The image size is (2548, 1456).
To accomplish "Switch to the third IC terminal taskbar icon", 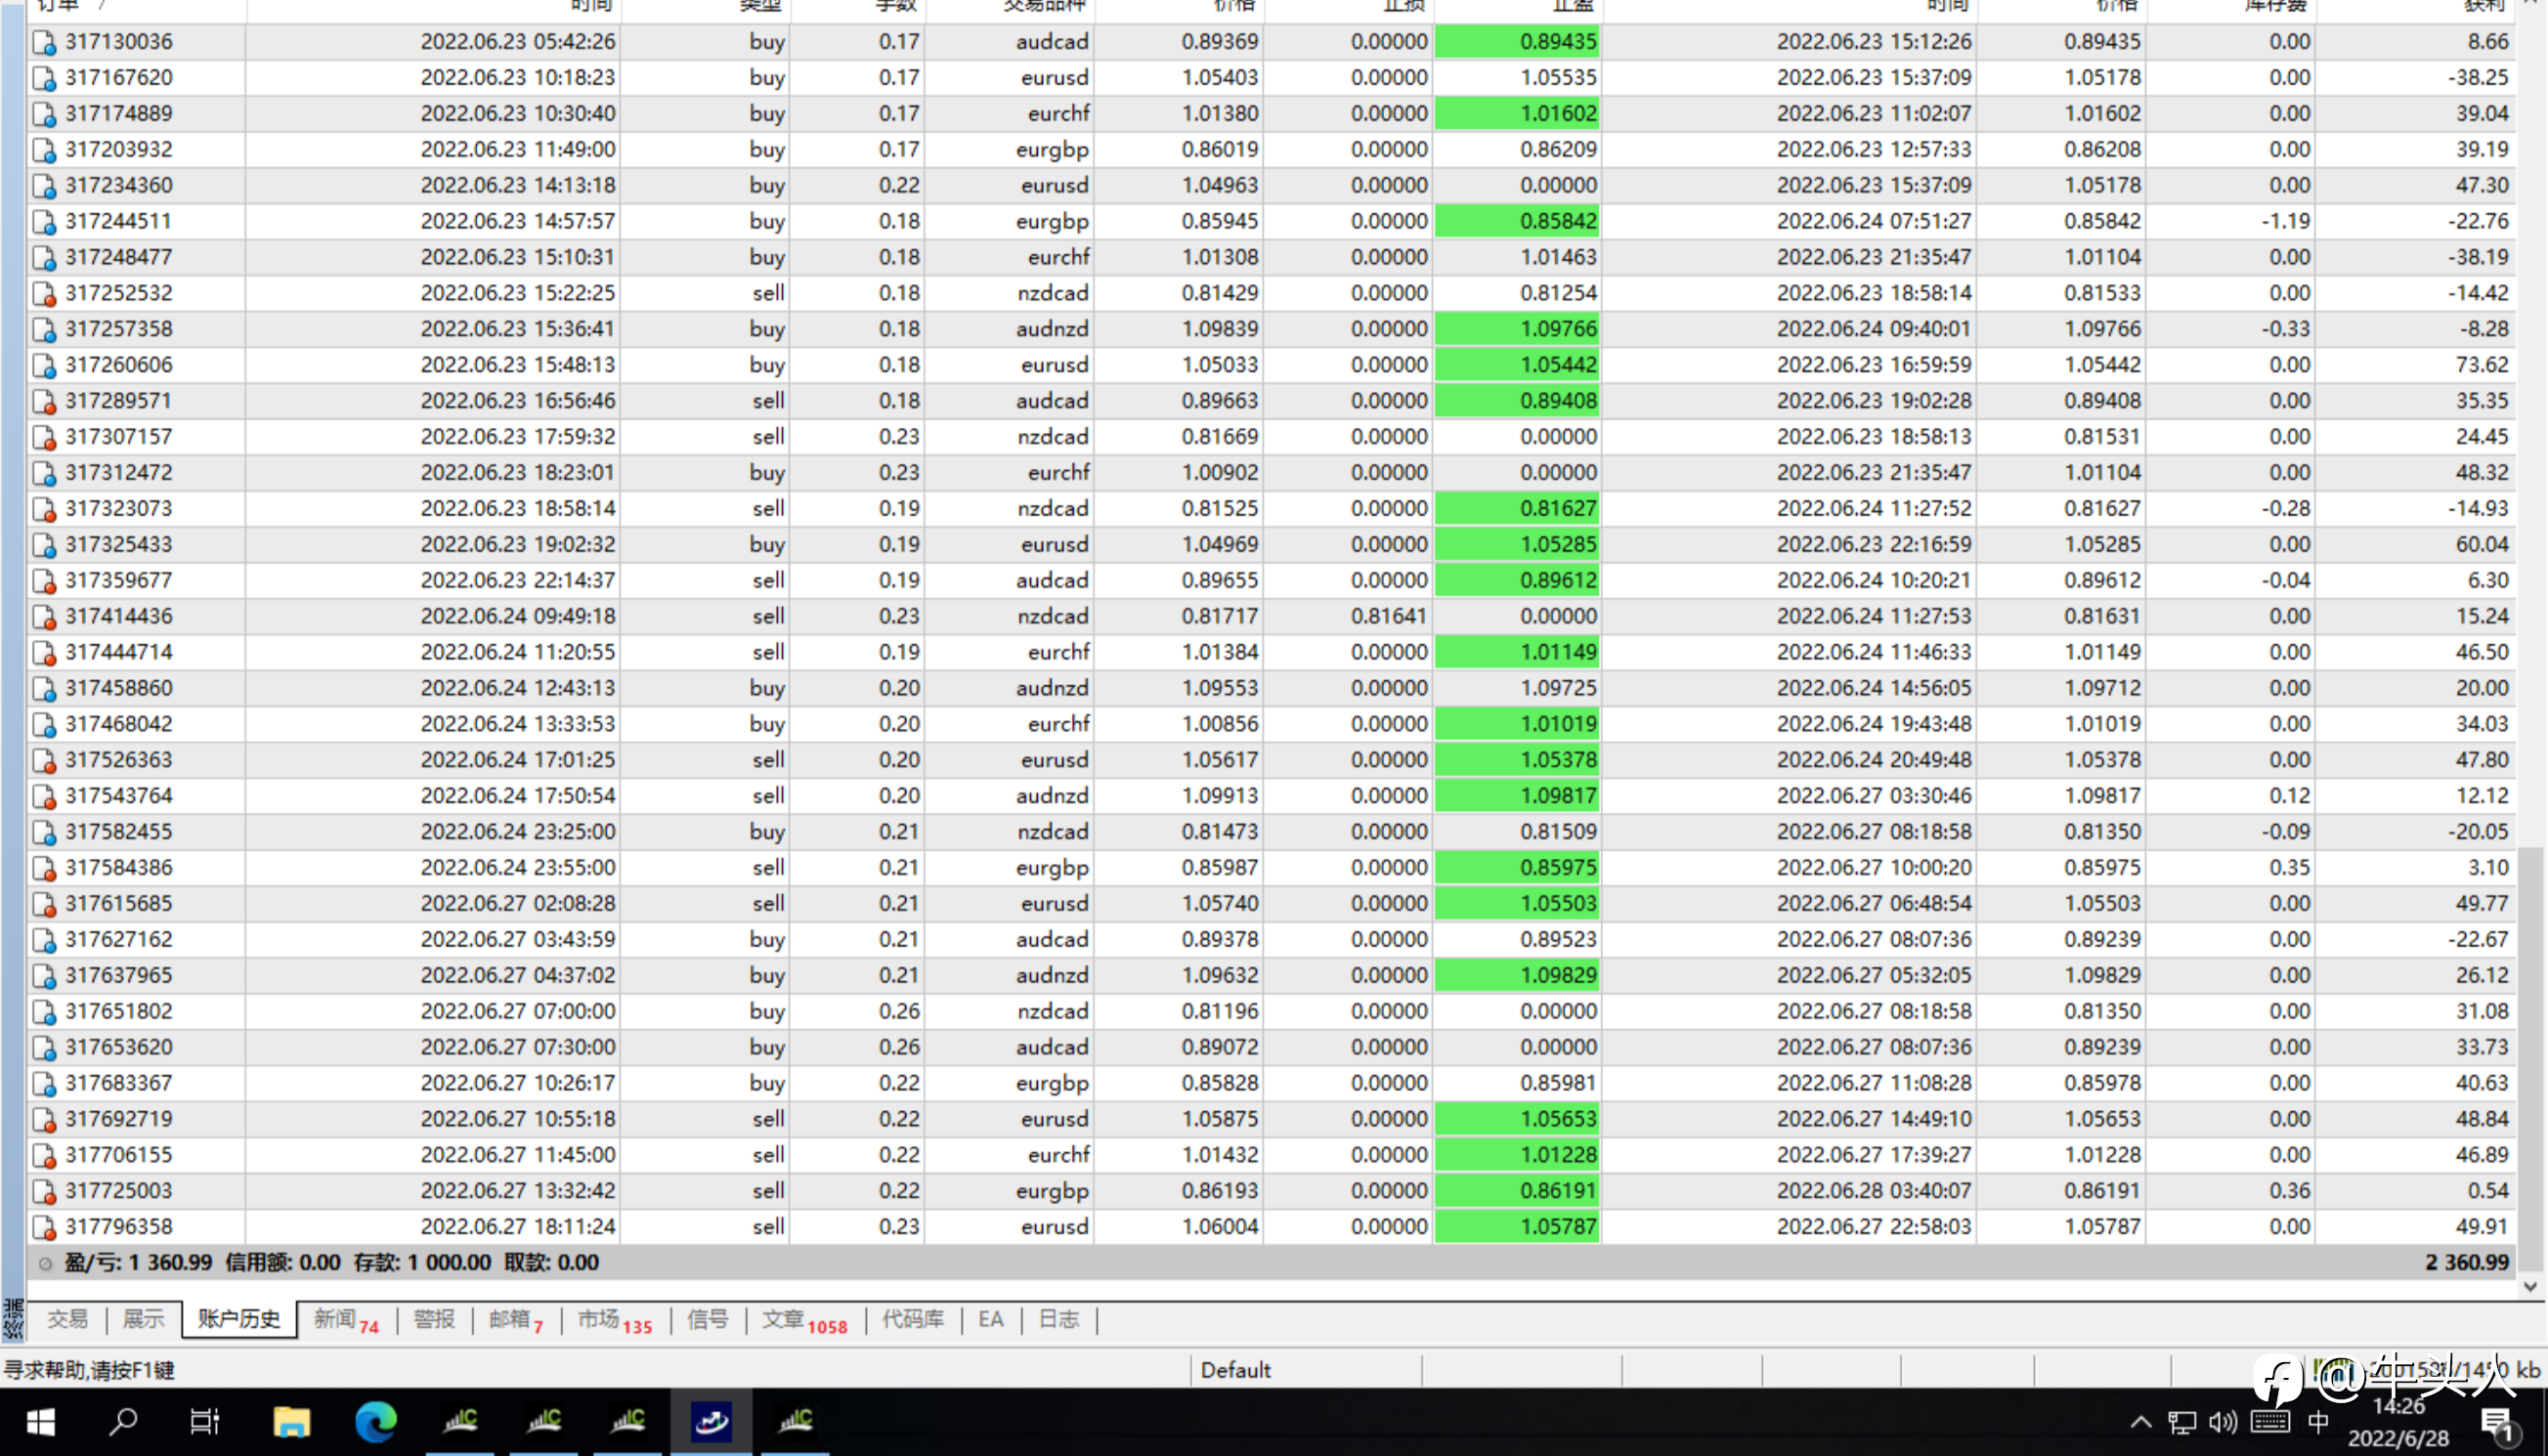I will coord(628,1422).
